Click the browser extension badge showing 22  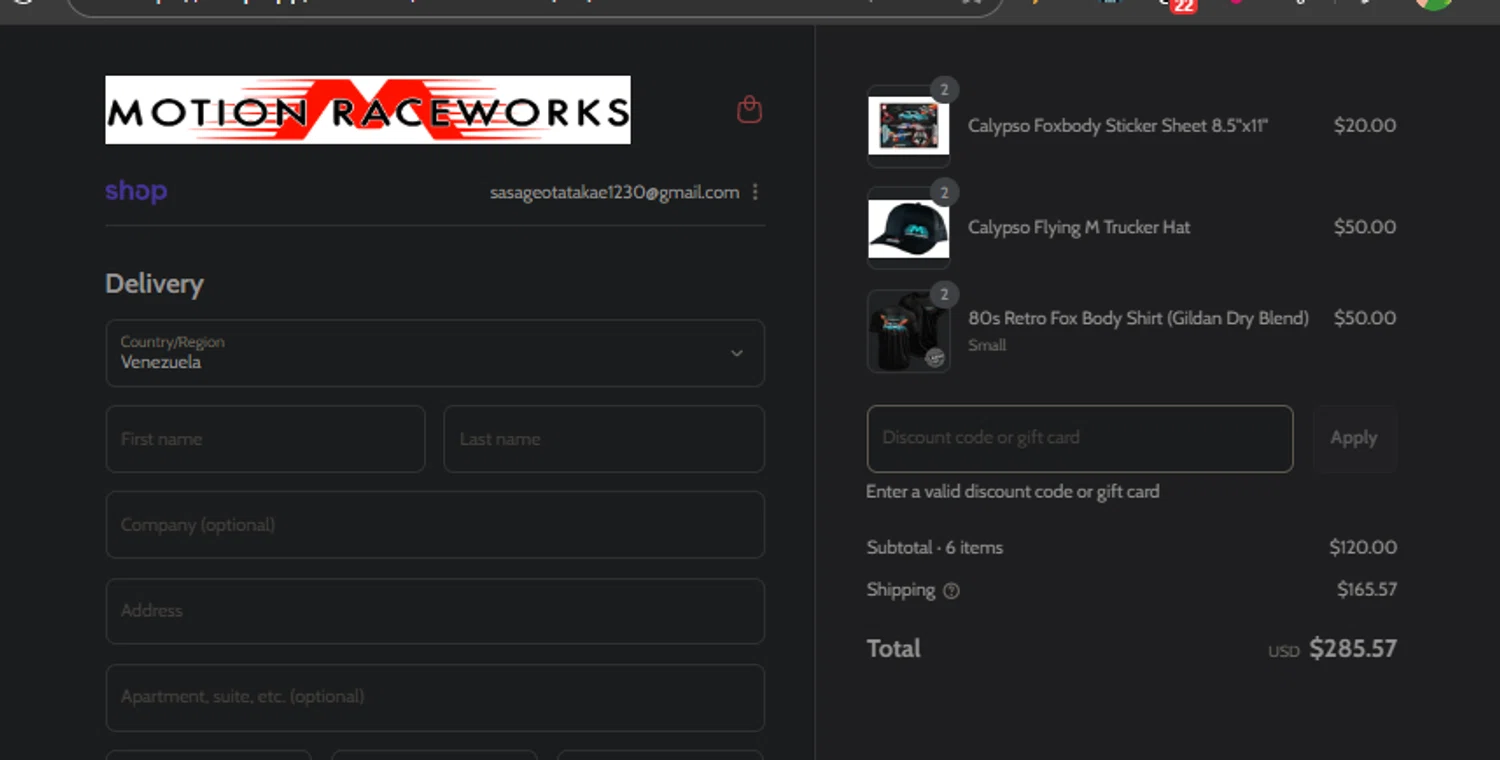1183,6
